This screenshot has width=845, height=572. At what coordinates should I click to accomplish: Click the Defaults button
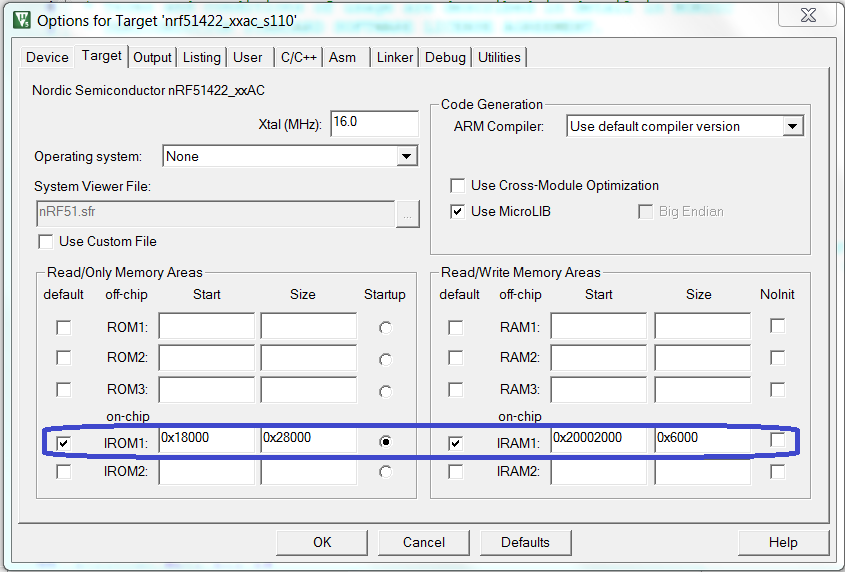click(525, 542)
